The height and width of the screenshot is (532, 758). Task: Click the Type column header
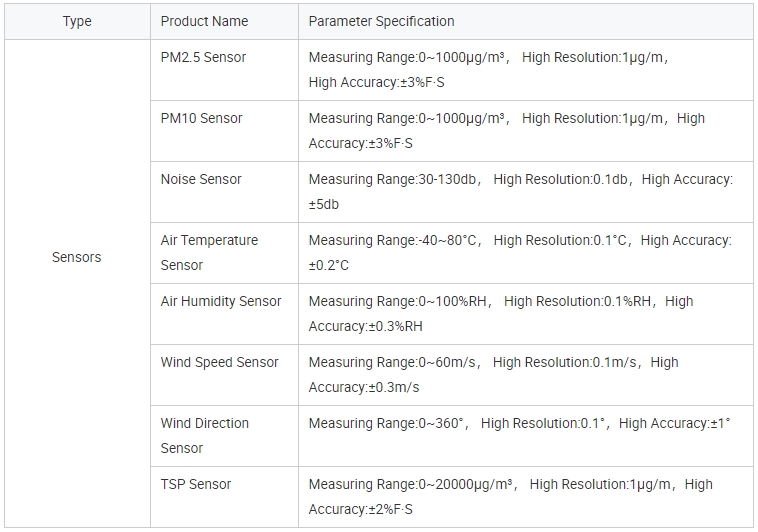77,21
